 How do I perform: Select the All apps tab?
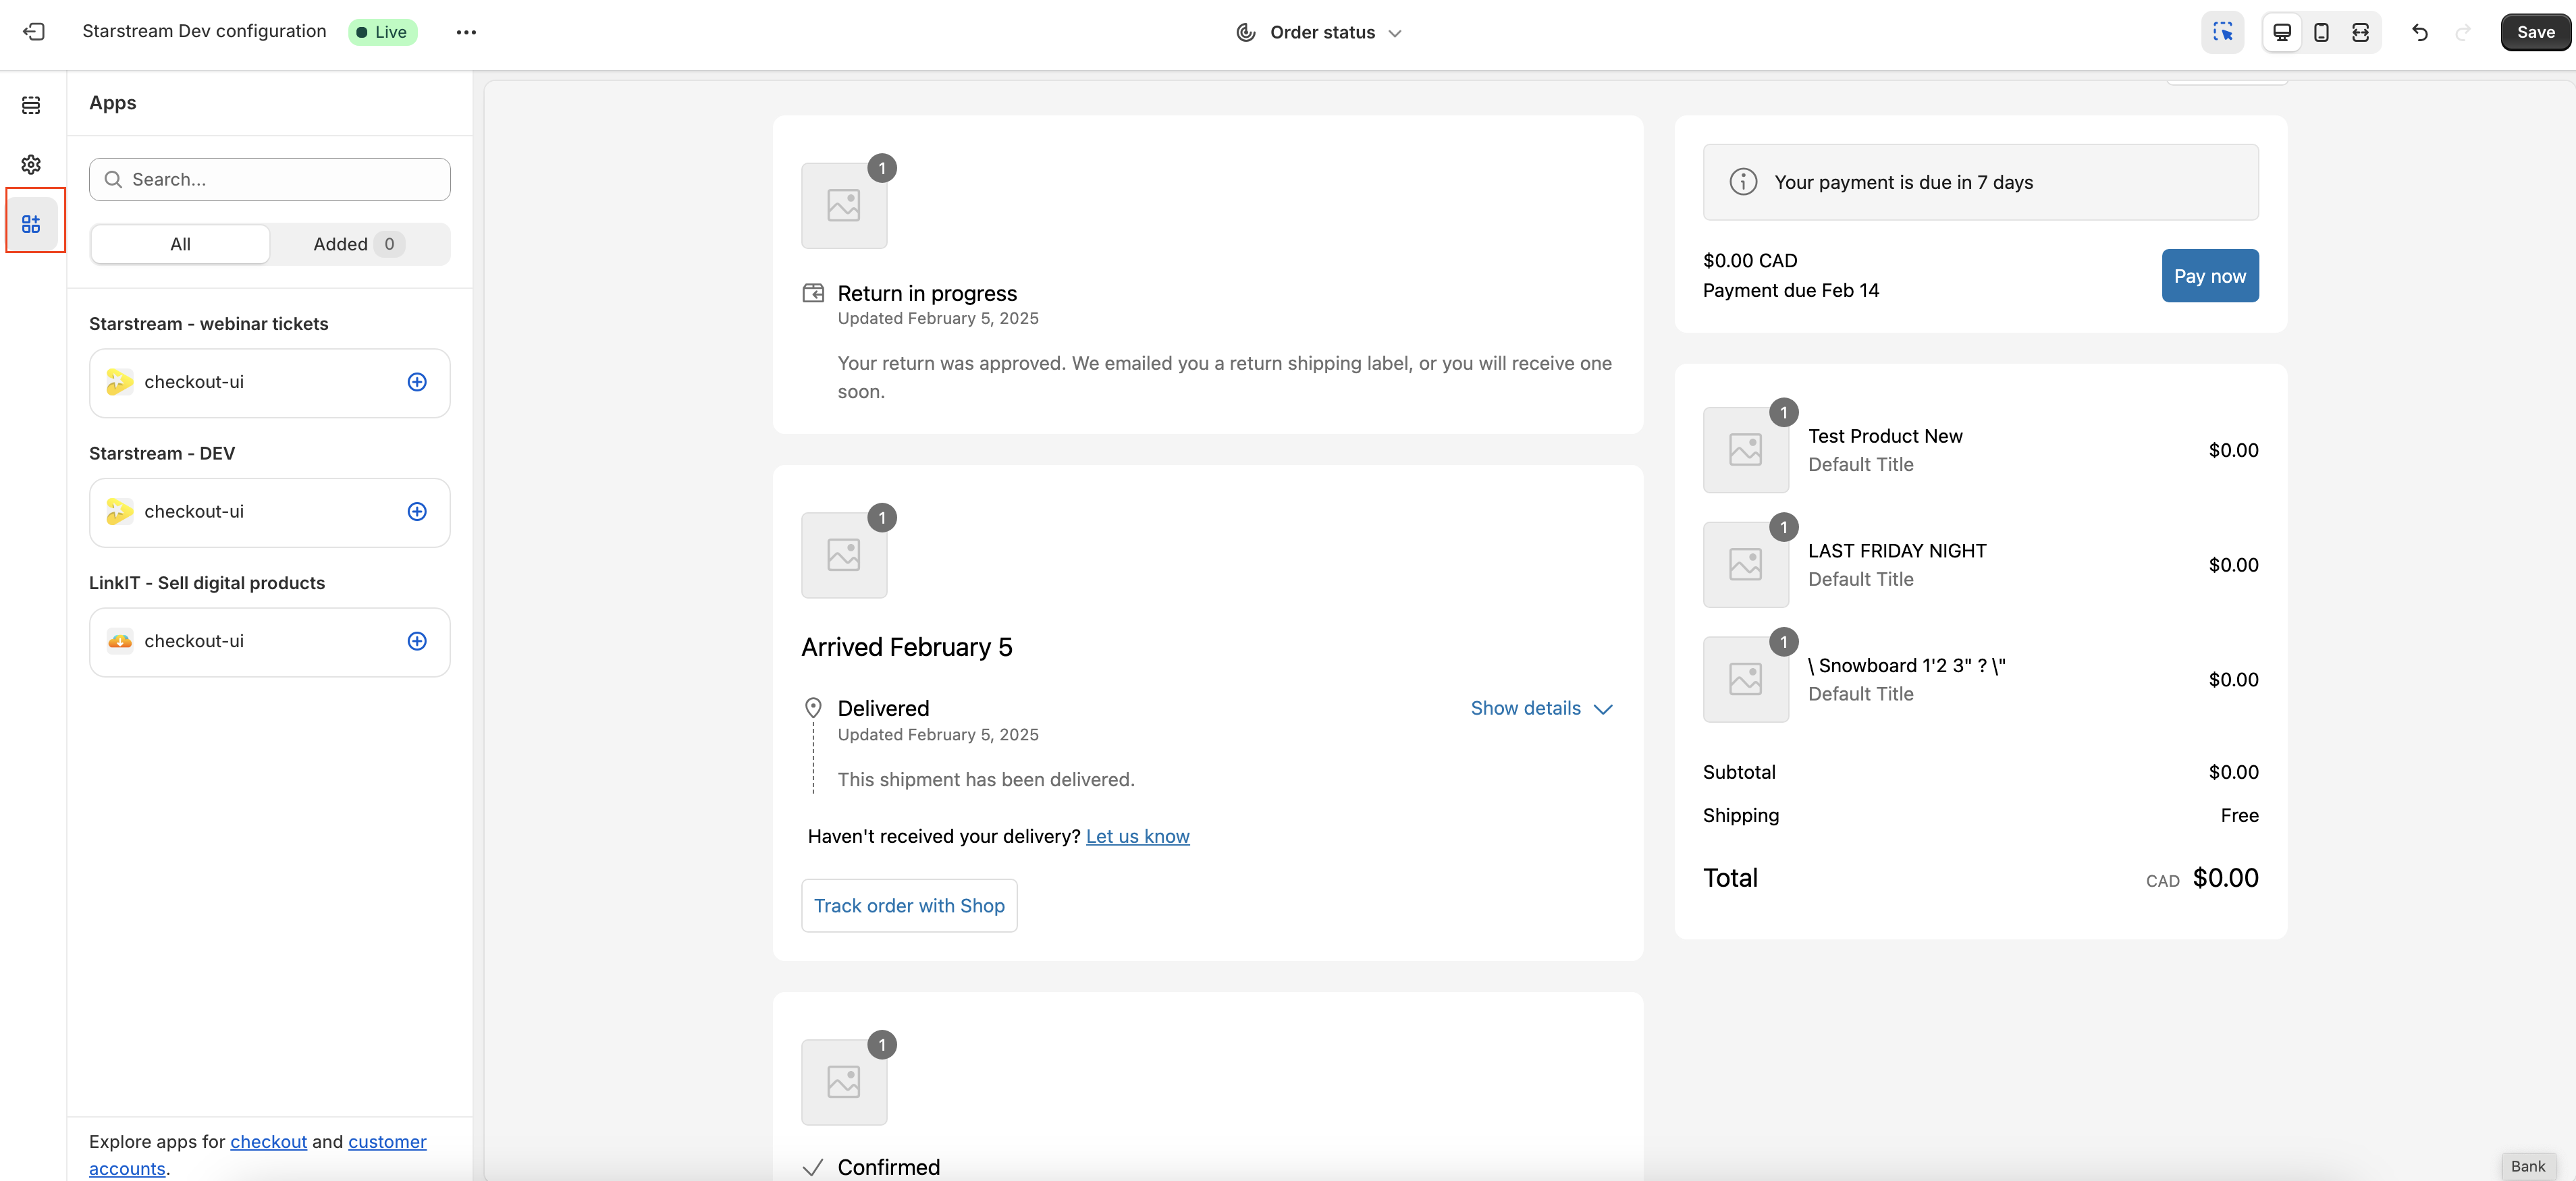point(180,244)
